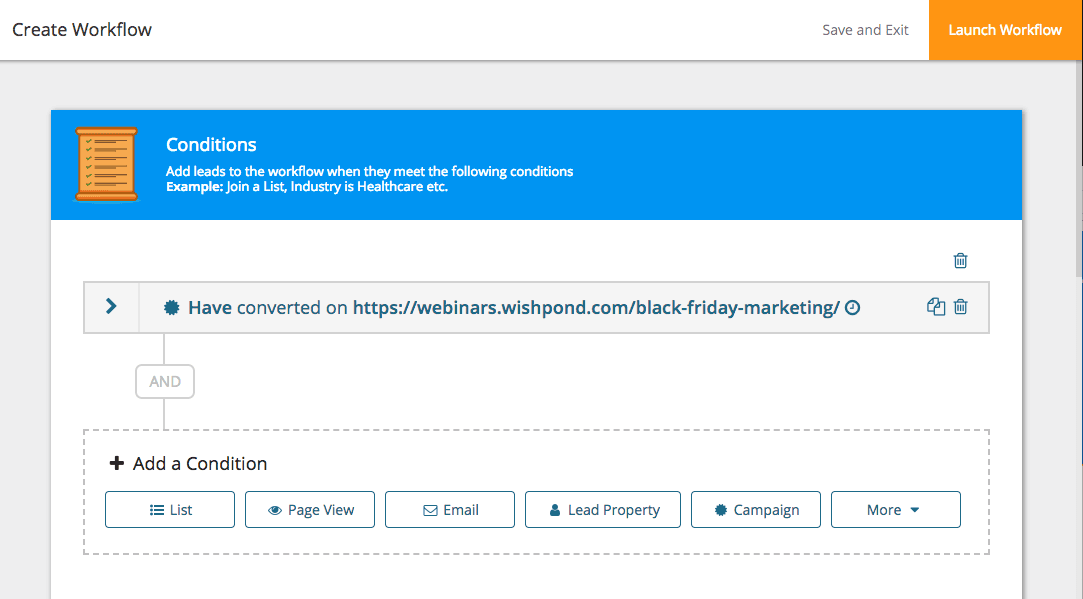Click the "Have" word in the condition

[x=210, y=308]
